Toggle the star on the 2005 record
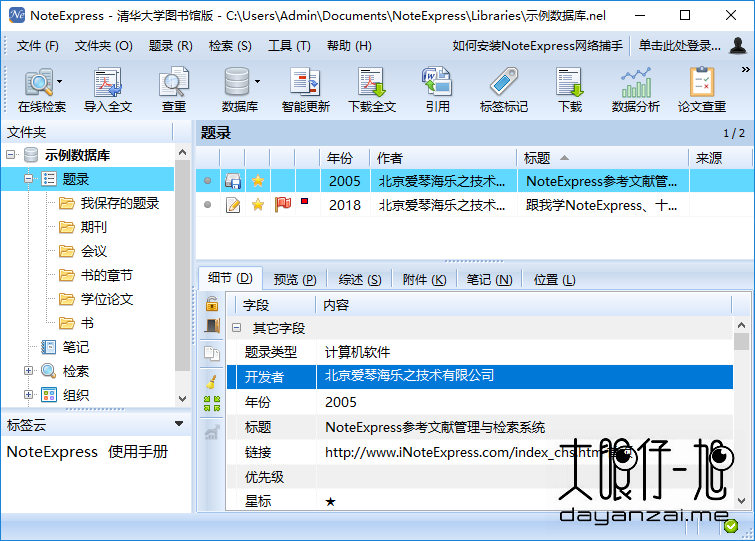 (x=258, y=181)
